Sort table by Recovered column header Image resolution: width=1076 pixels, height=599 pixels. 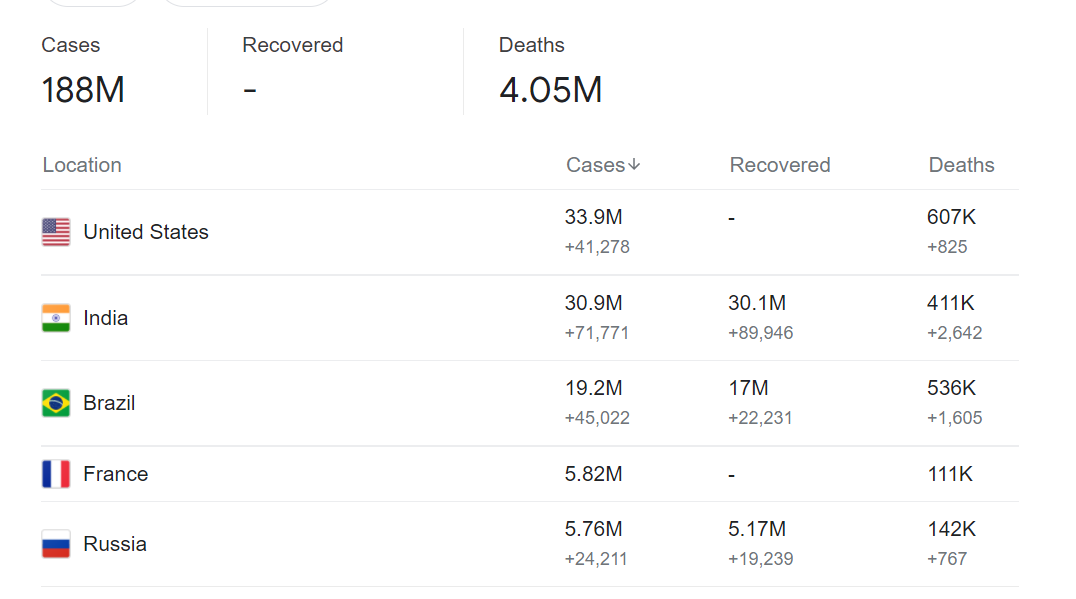pyautogui.click(x=780, y=165)
